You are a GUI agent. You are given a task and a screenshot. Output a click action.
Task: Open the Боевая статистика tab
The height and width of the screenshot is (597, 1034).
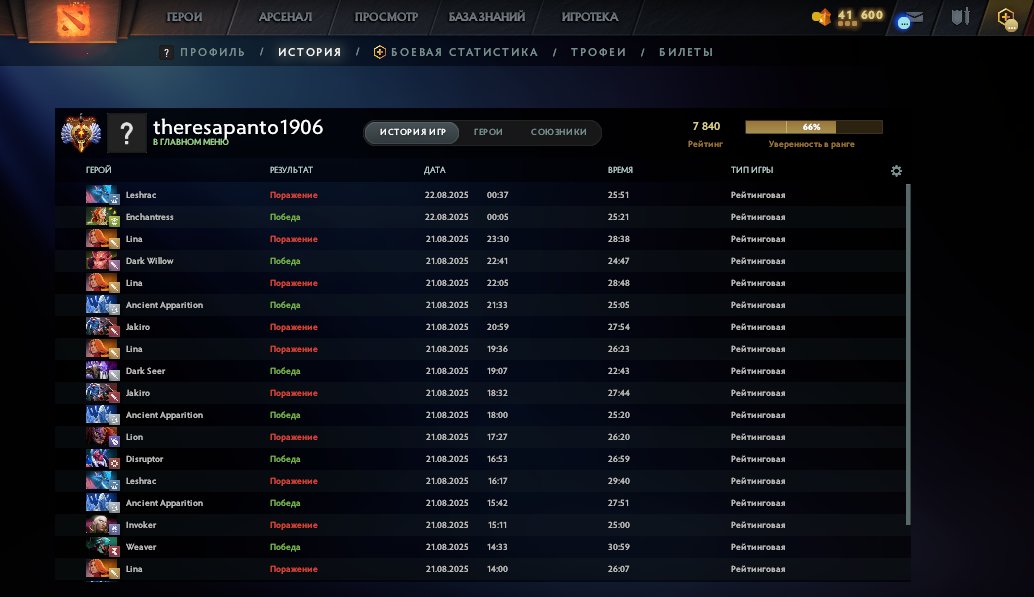[x=464, y=52]
